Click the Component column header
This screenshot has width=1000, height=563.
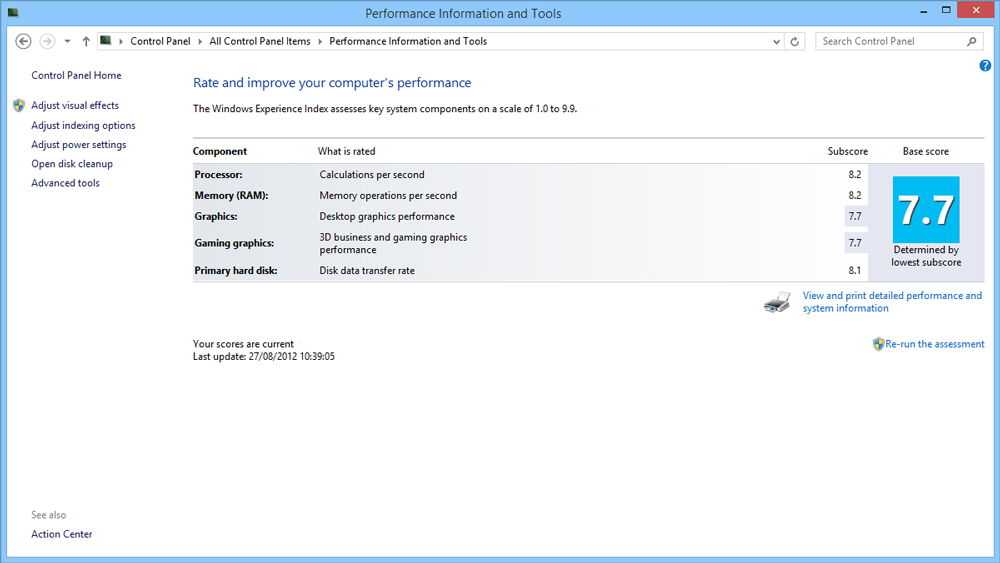[x=219, y=151]
